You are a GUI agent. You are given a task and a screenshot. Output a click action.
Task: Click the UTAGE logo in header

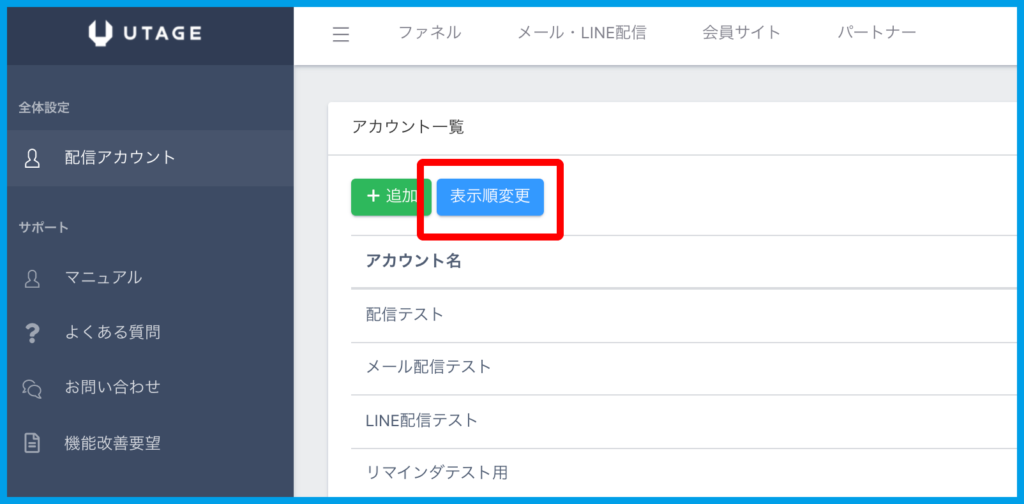coord(145,33)
